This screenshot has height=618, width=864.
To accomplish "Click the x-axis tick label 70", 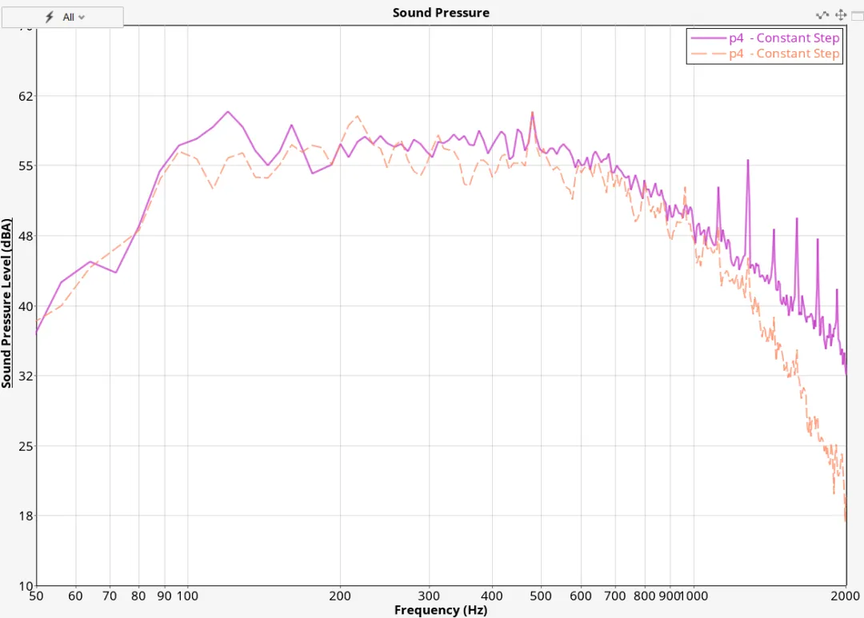I will [x=110, y=596].
